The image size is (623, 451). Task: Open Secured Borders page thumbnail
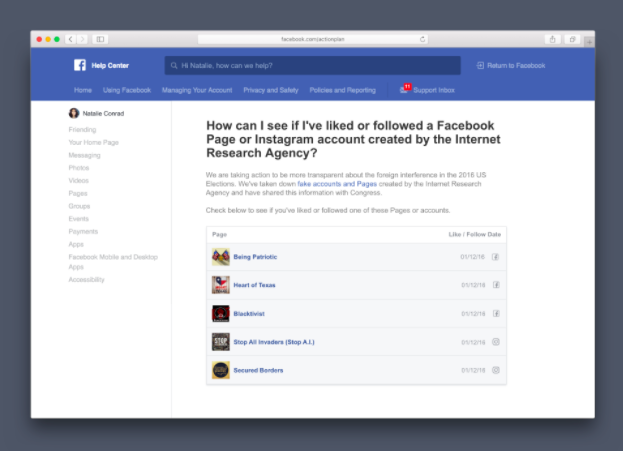tap(221, 370)
